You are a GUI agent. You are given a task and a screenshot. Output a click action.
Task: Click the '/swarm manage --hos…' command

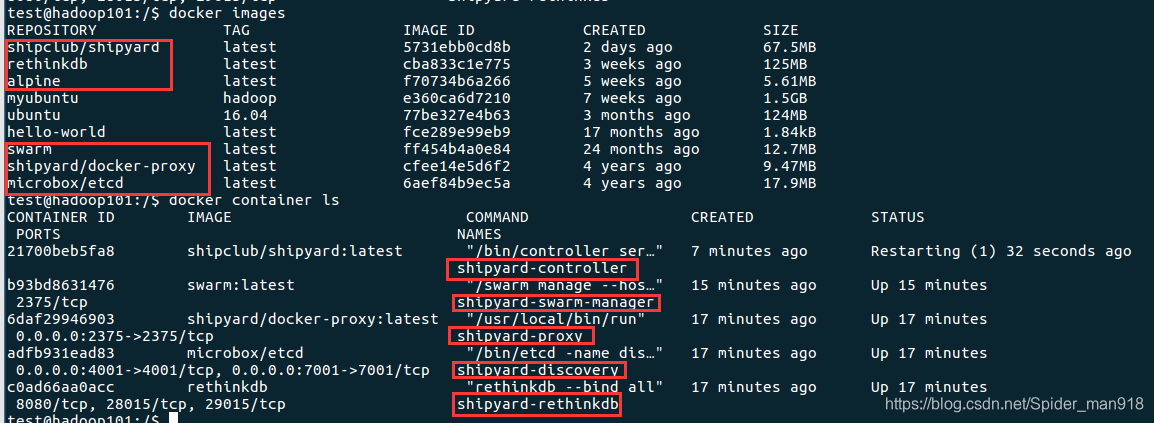click(565, 285)
